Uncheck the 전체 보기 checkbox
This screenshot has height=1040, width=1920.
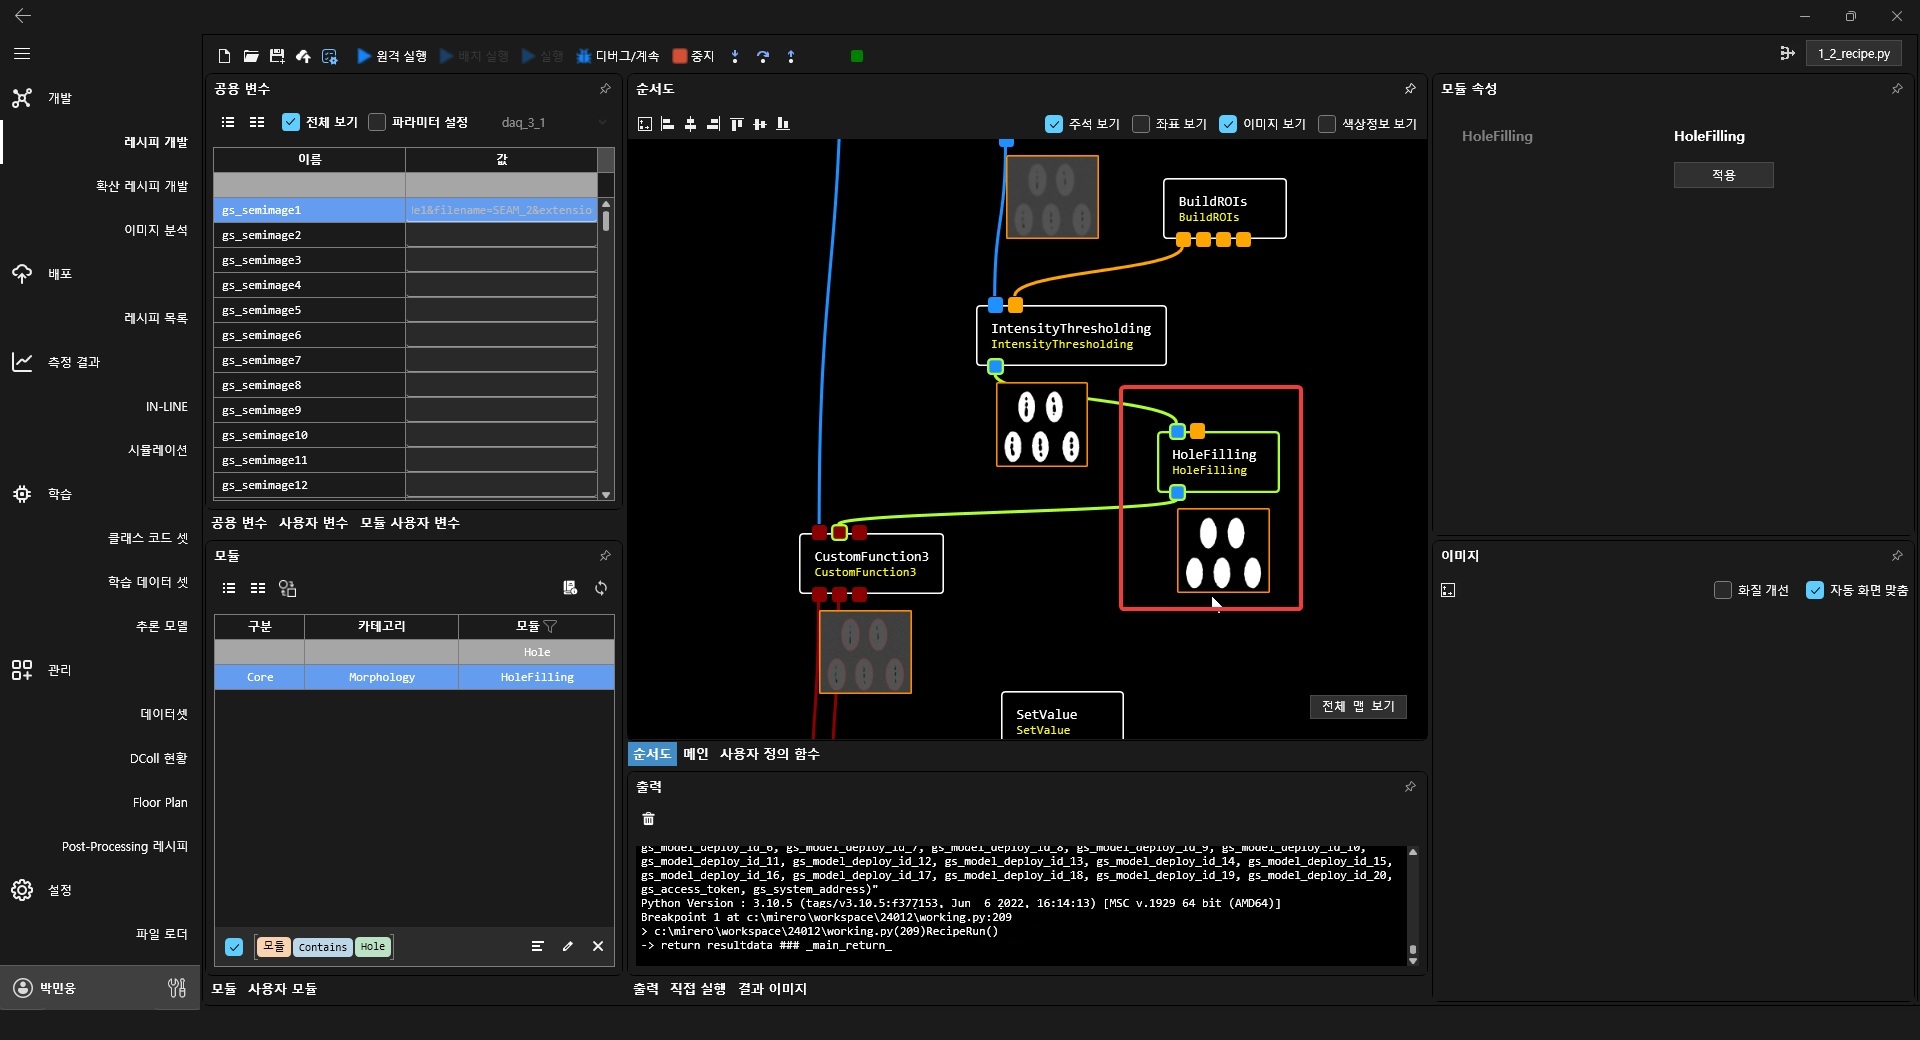click(x=291, y=122)
